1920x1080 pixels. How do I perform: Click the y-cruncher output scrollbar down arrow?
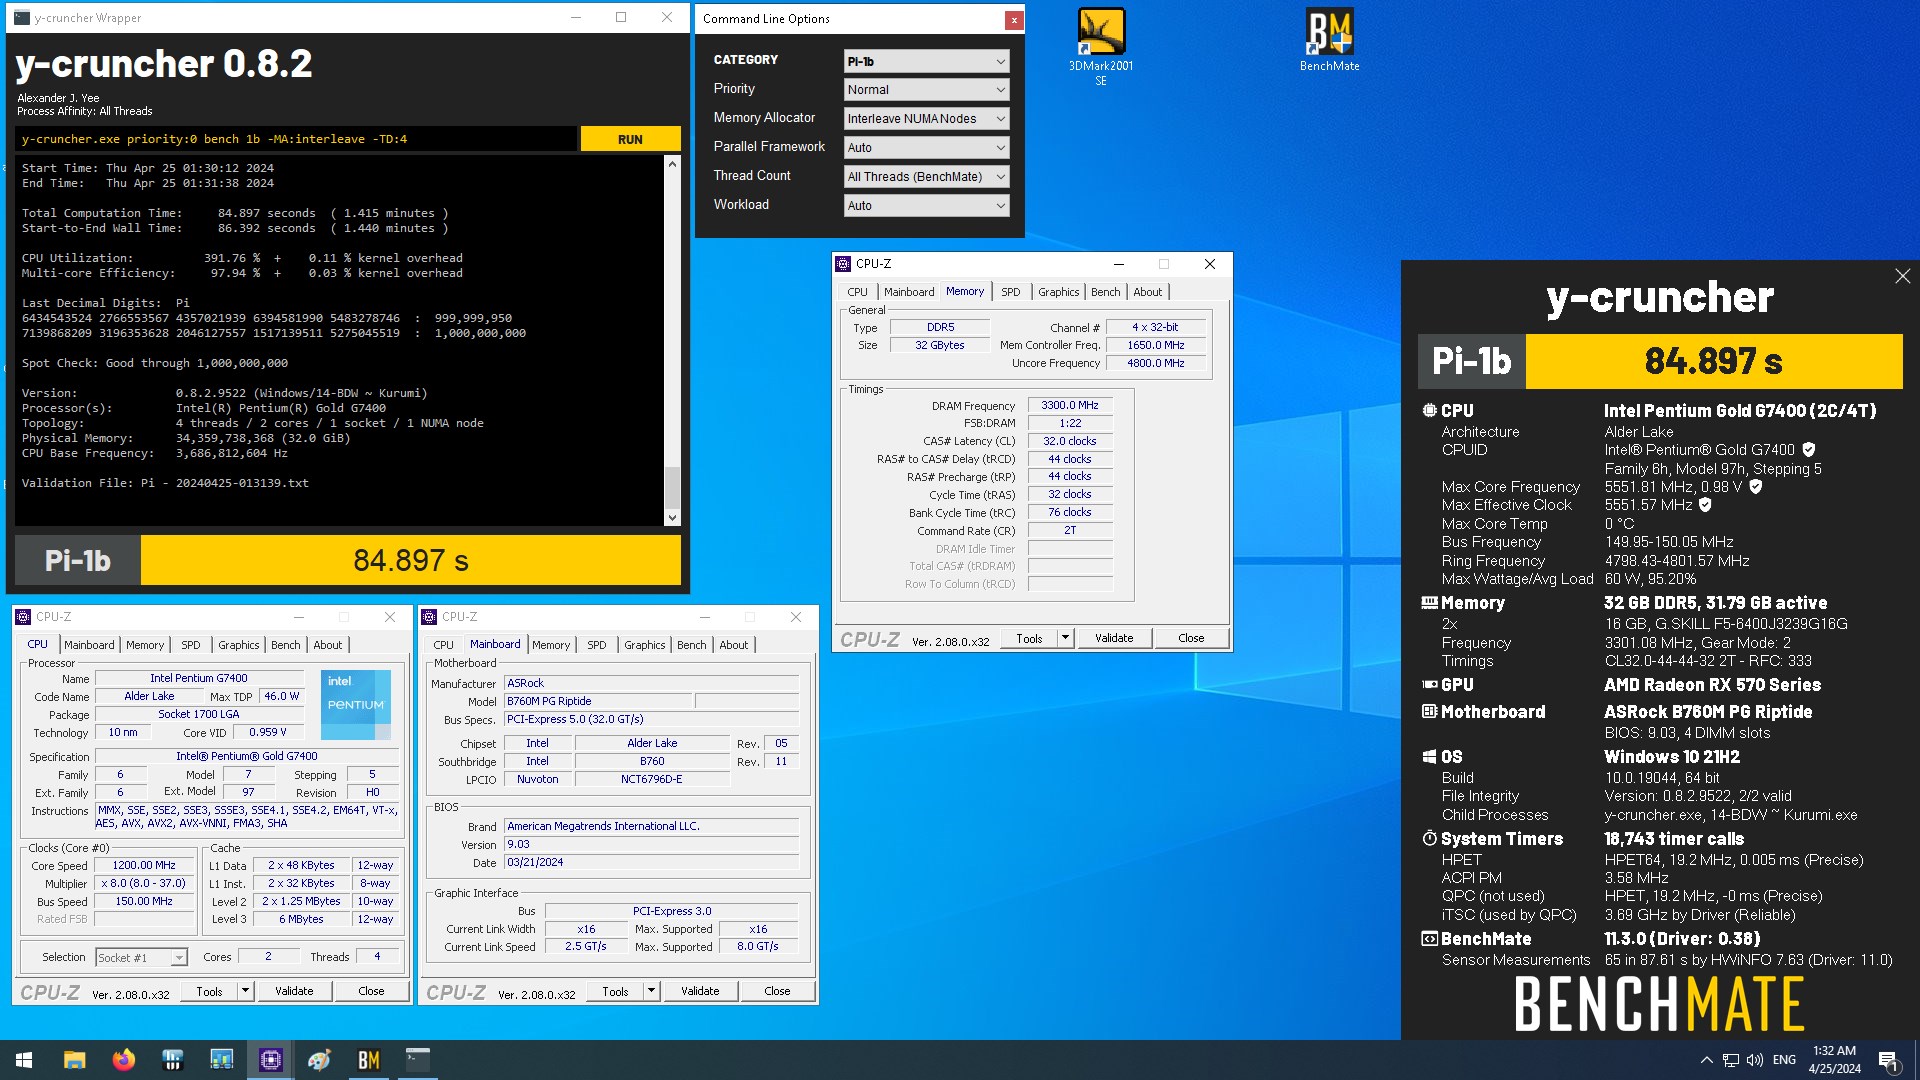point(672,518)
